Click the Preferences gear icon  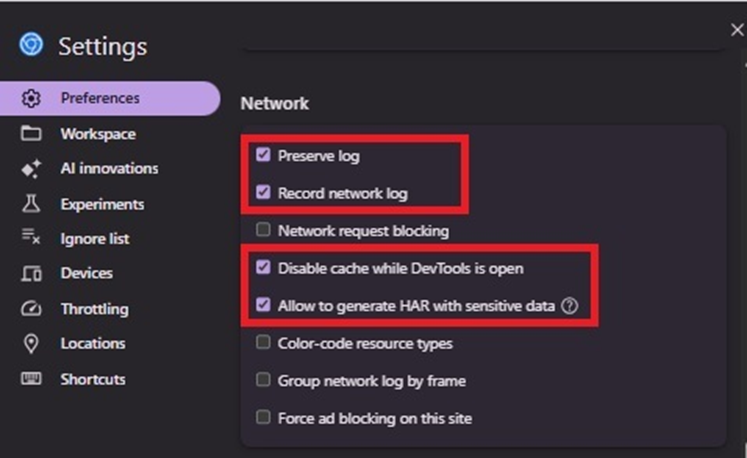pyautogui.click(x=31, y=98)
